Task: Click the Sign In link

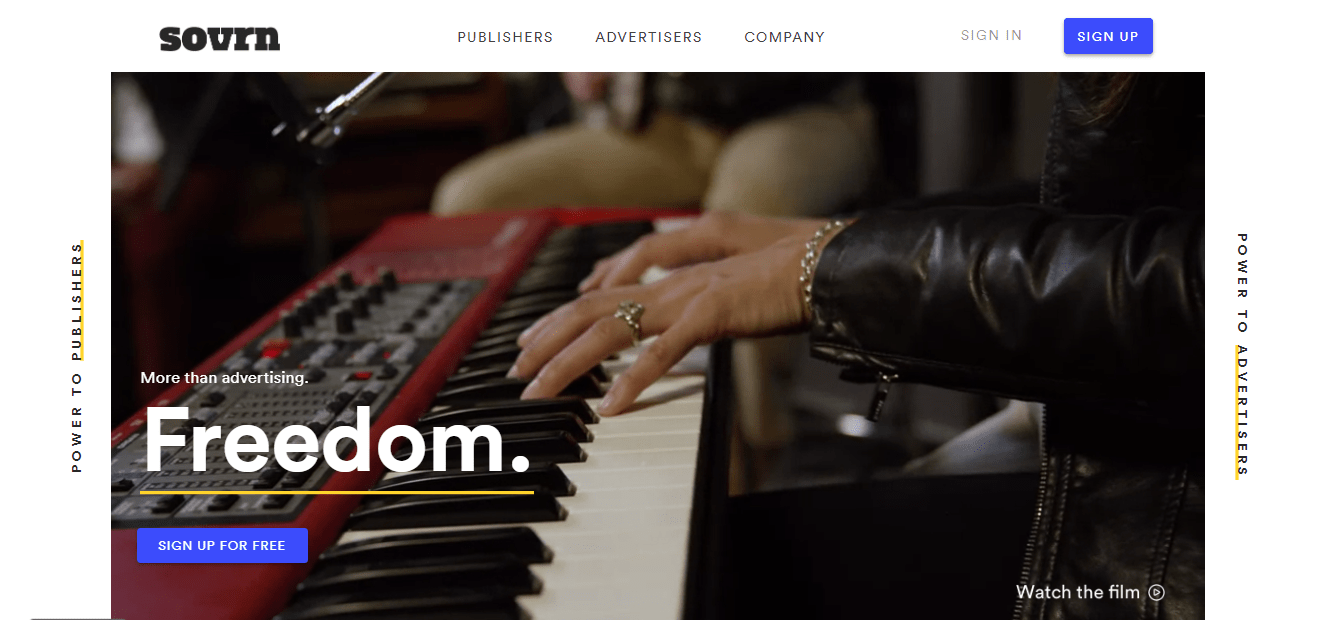Action: (x=992, y=35)
